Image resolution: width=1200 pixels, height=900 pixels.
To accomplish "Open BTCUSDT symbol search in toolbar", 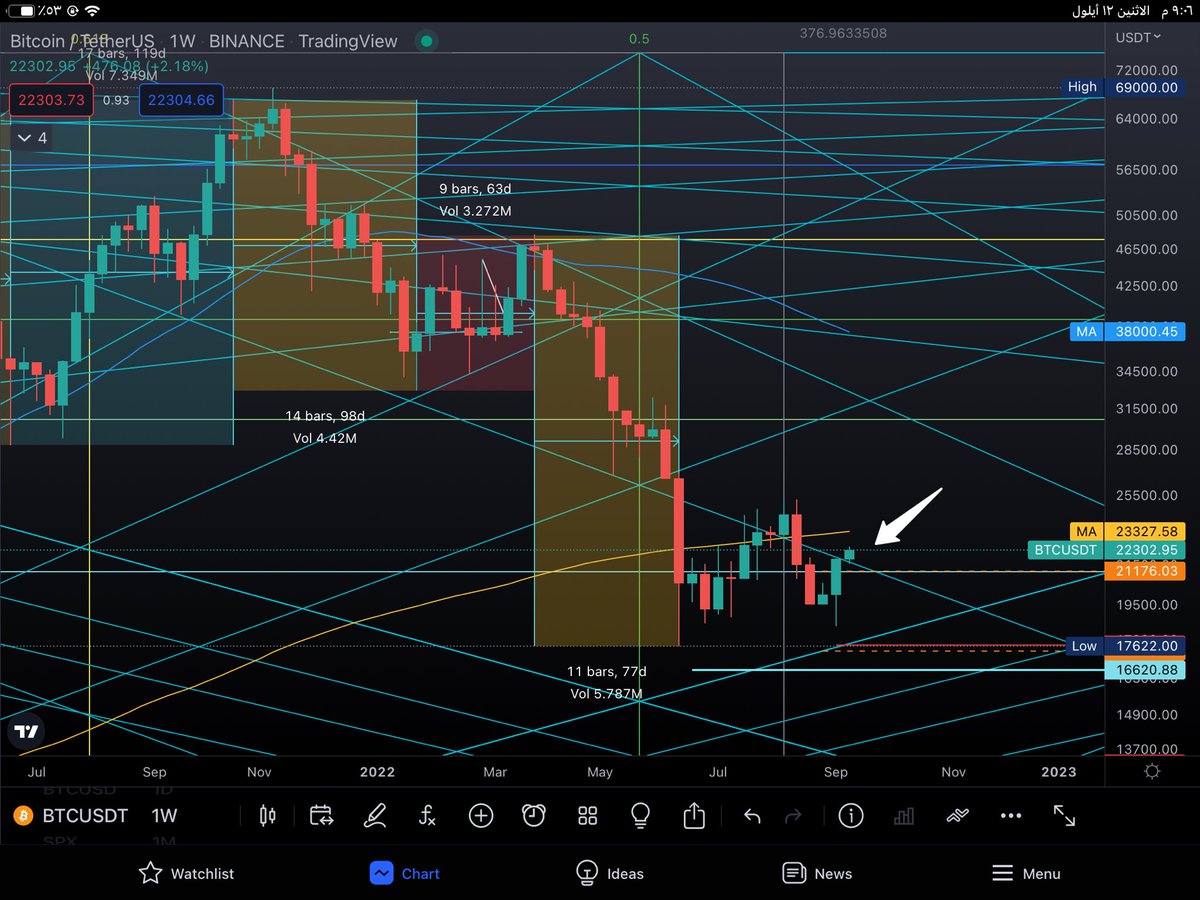I will tap(85, 816).
